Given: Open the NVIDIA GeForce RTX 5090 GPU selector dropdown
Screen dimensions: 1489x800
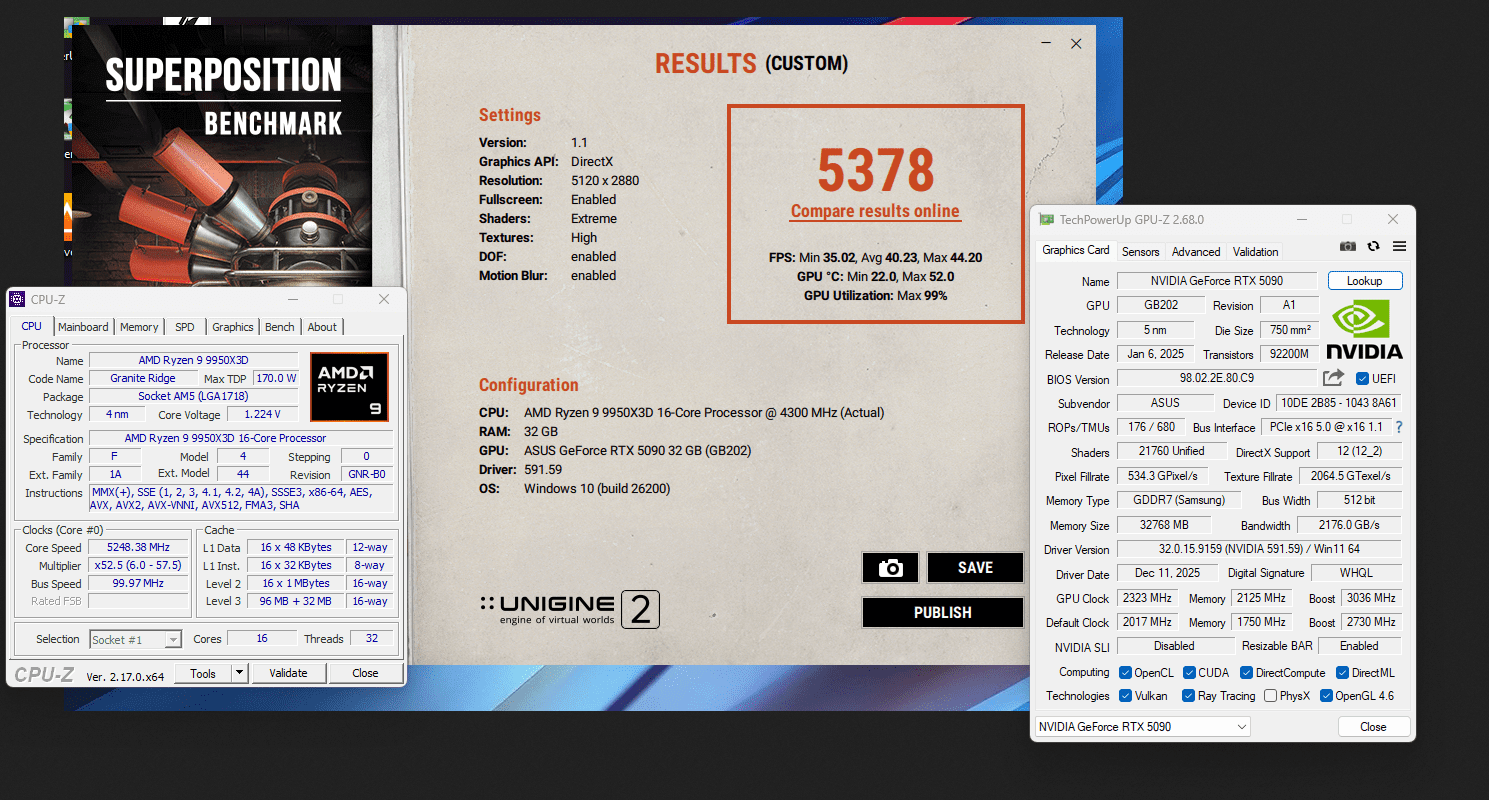Looking at the screenshot, I should tap(1142, 727).
